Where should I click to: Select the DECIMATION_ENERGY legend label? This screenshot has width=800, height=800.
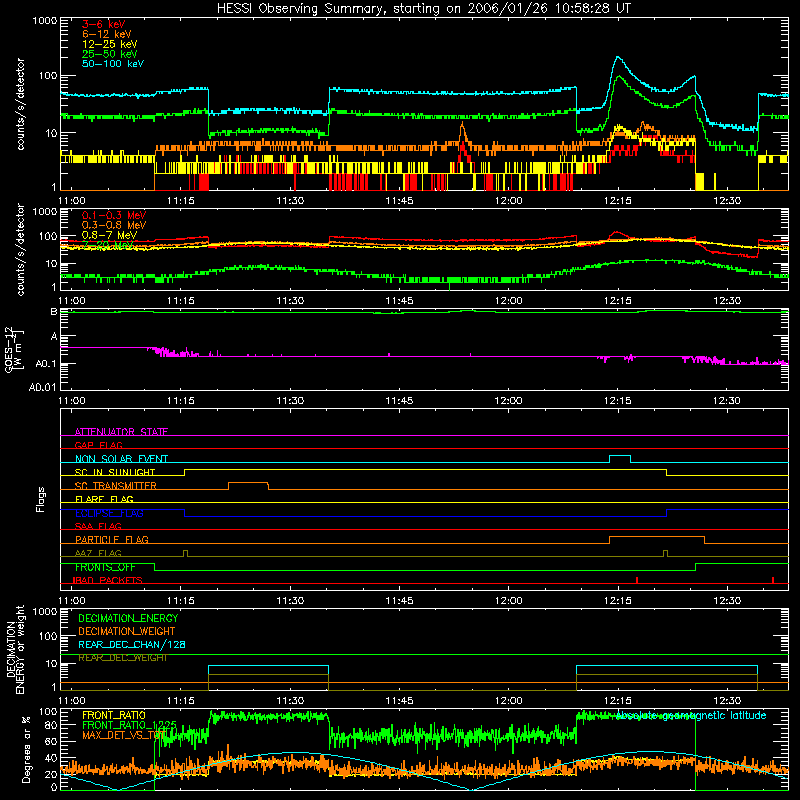pyautogui.click(x=128, y=618)
